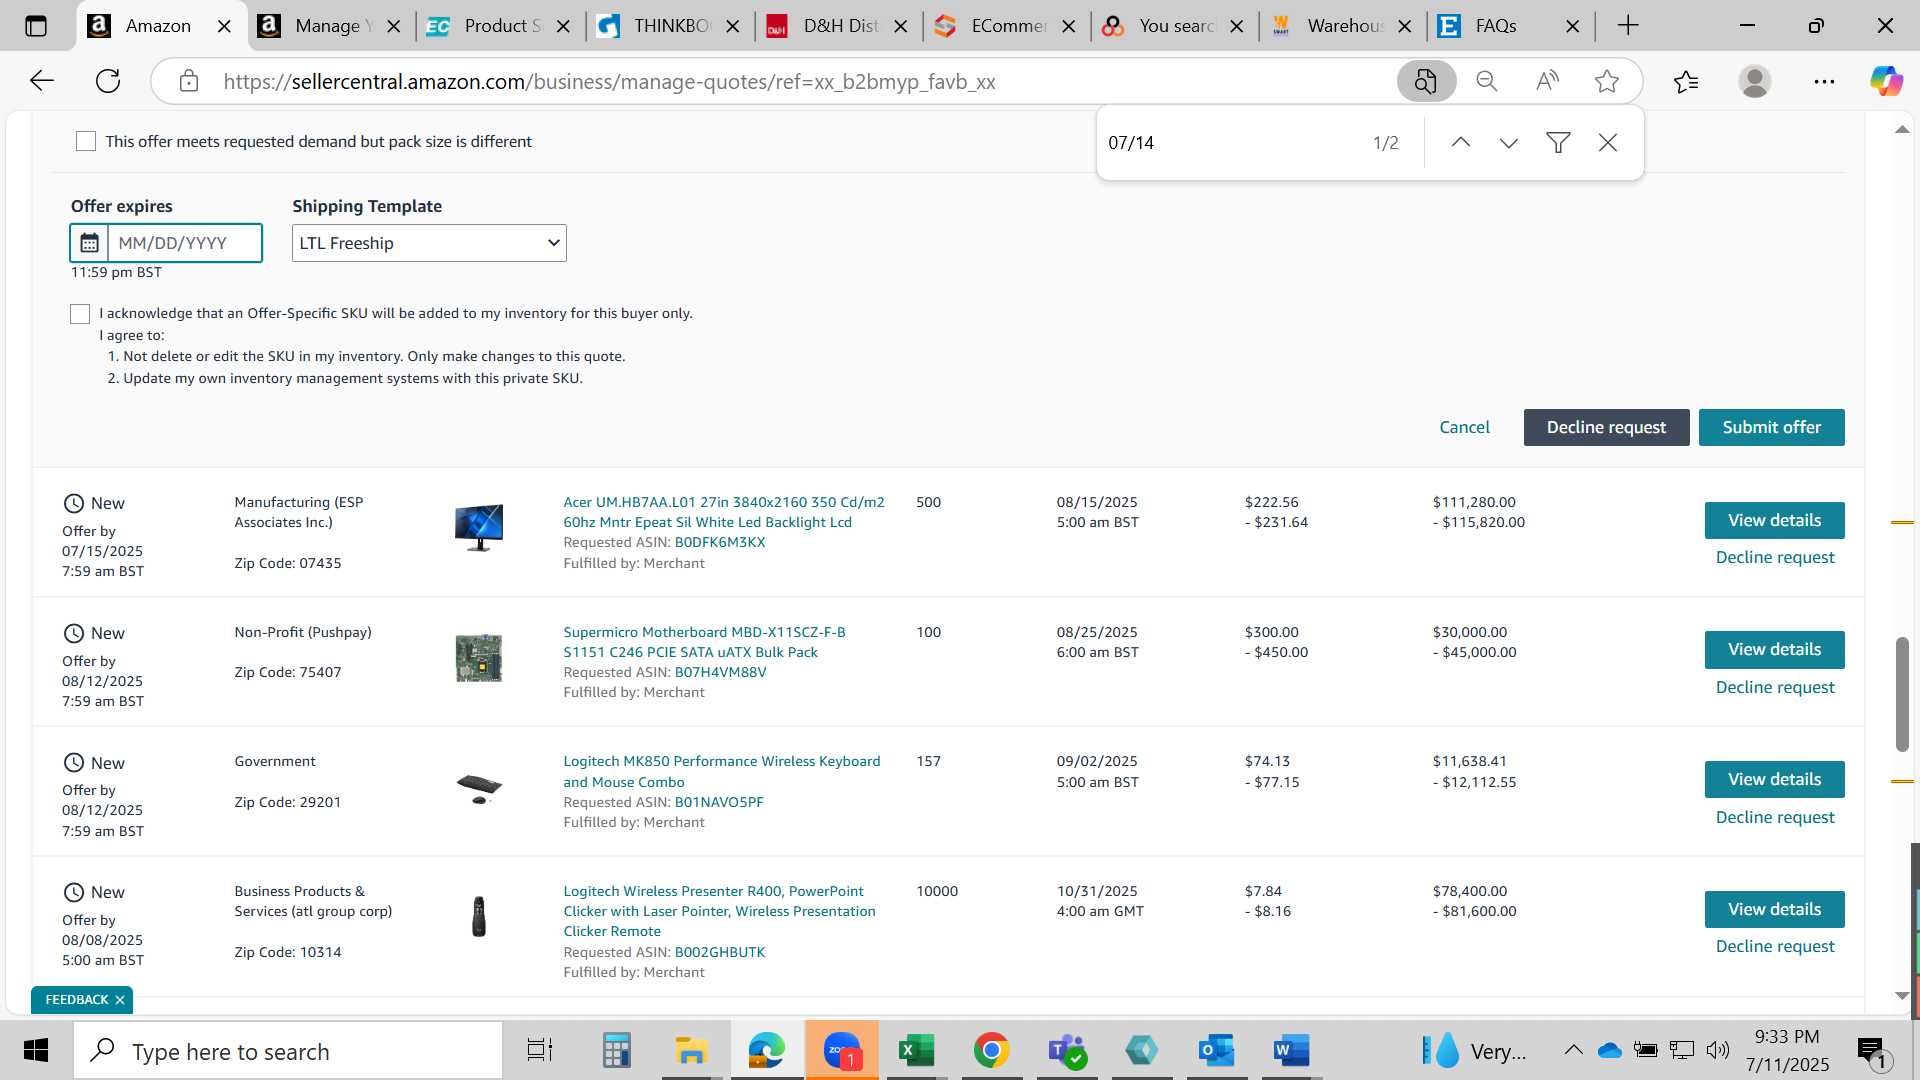This screenshot has height=1080, width=1920.
Task: Open the calendar picker for Offer expires
Action: (x=89, y=243)
